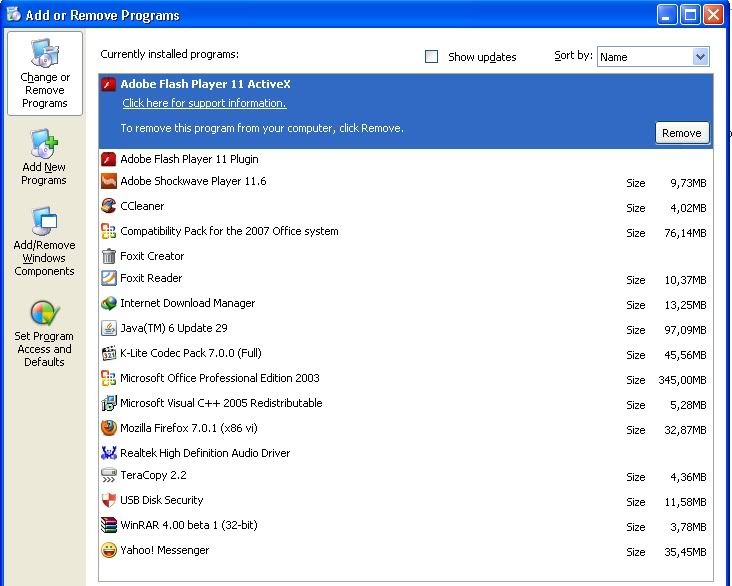This screenshot has width=732, height=586.
Task: Select the TeraCopy 2.2 list entry
Action: 153,475
